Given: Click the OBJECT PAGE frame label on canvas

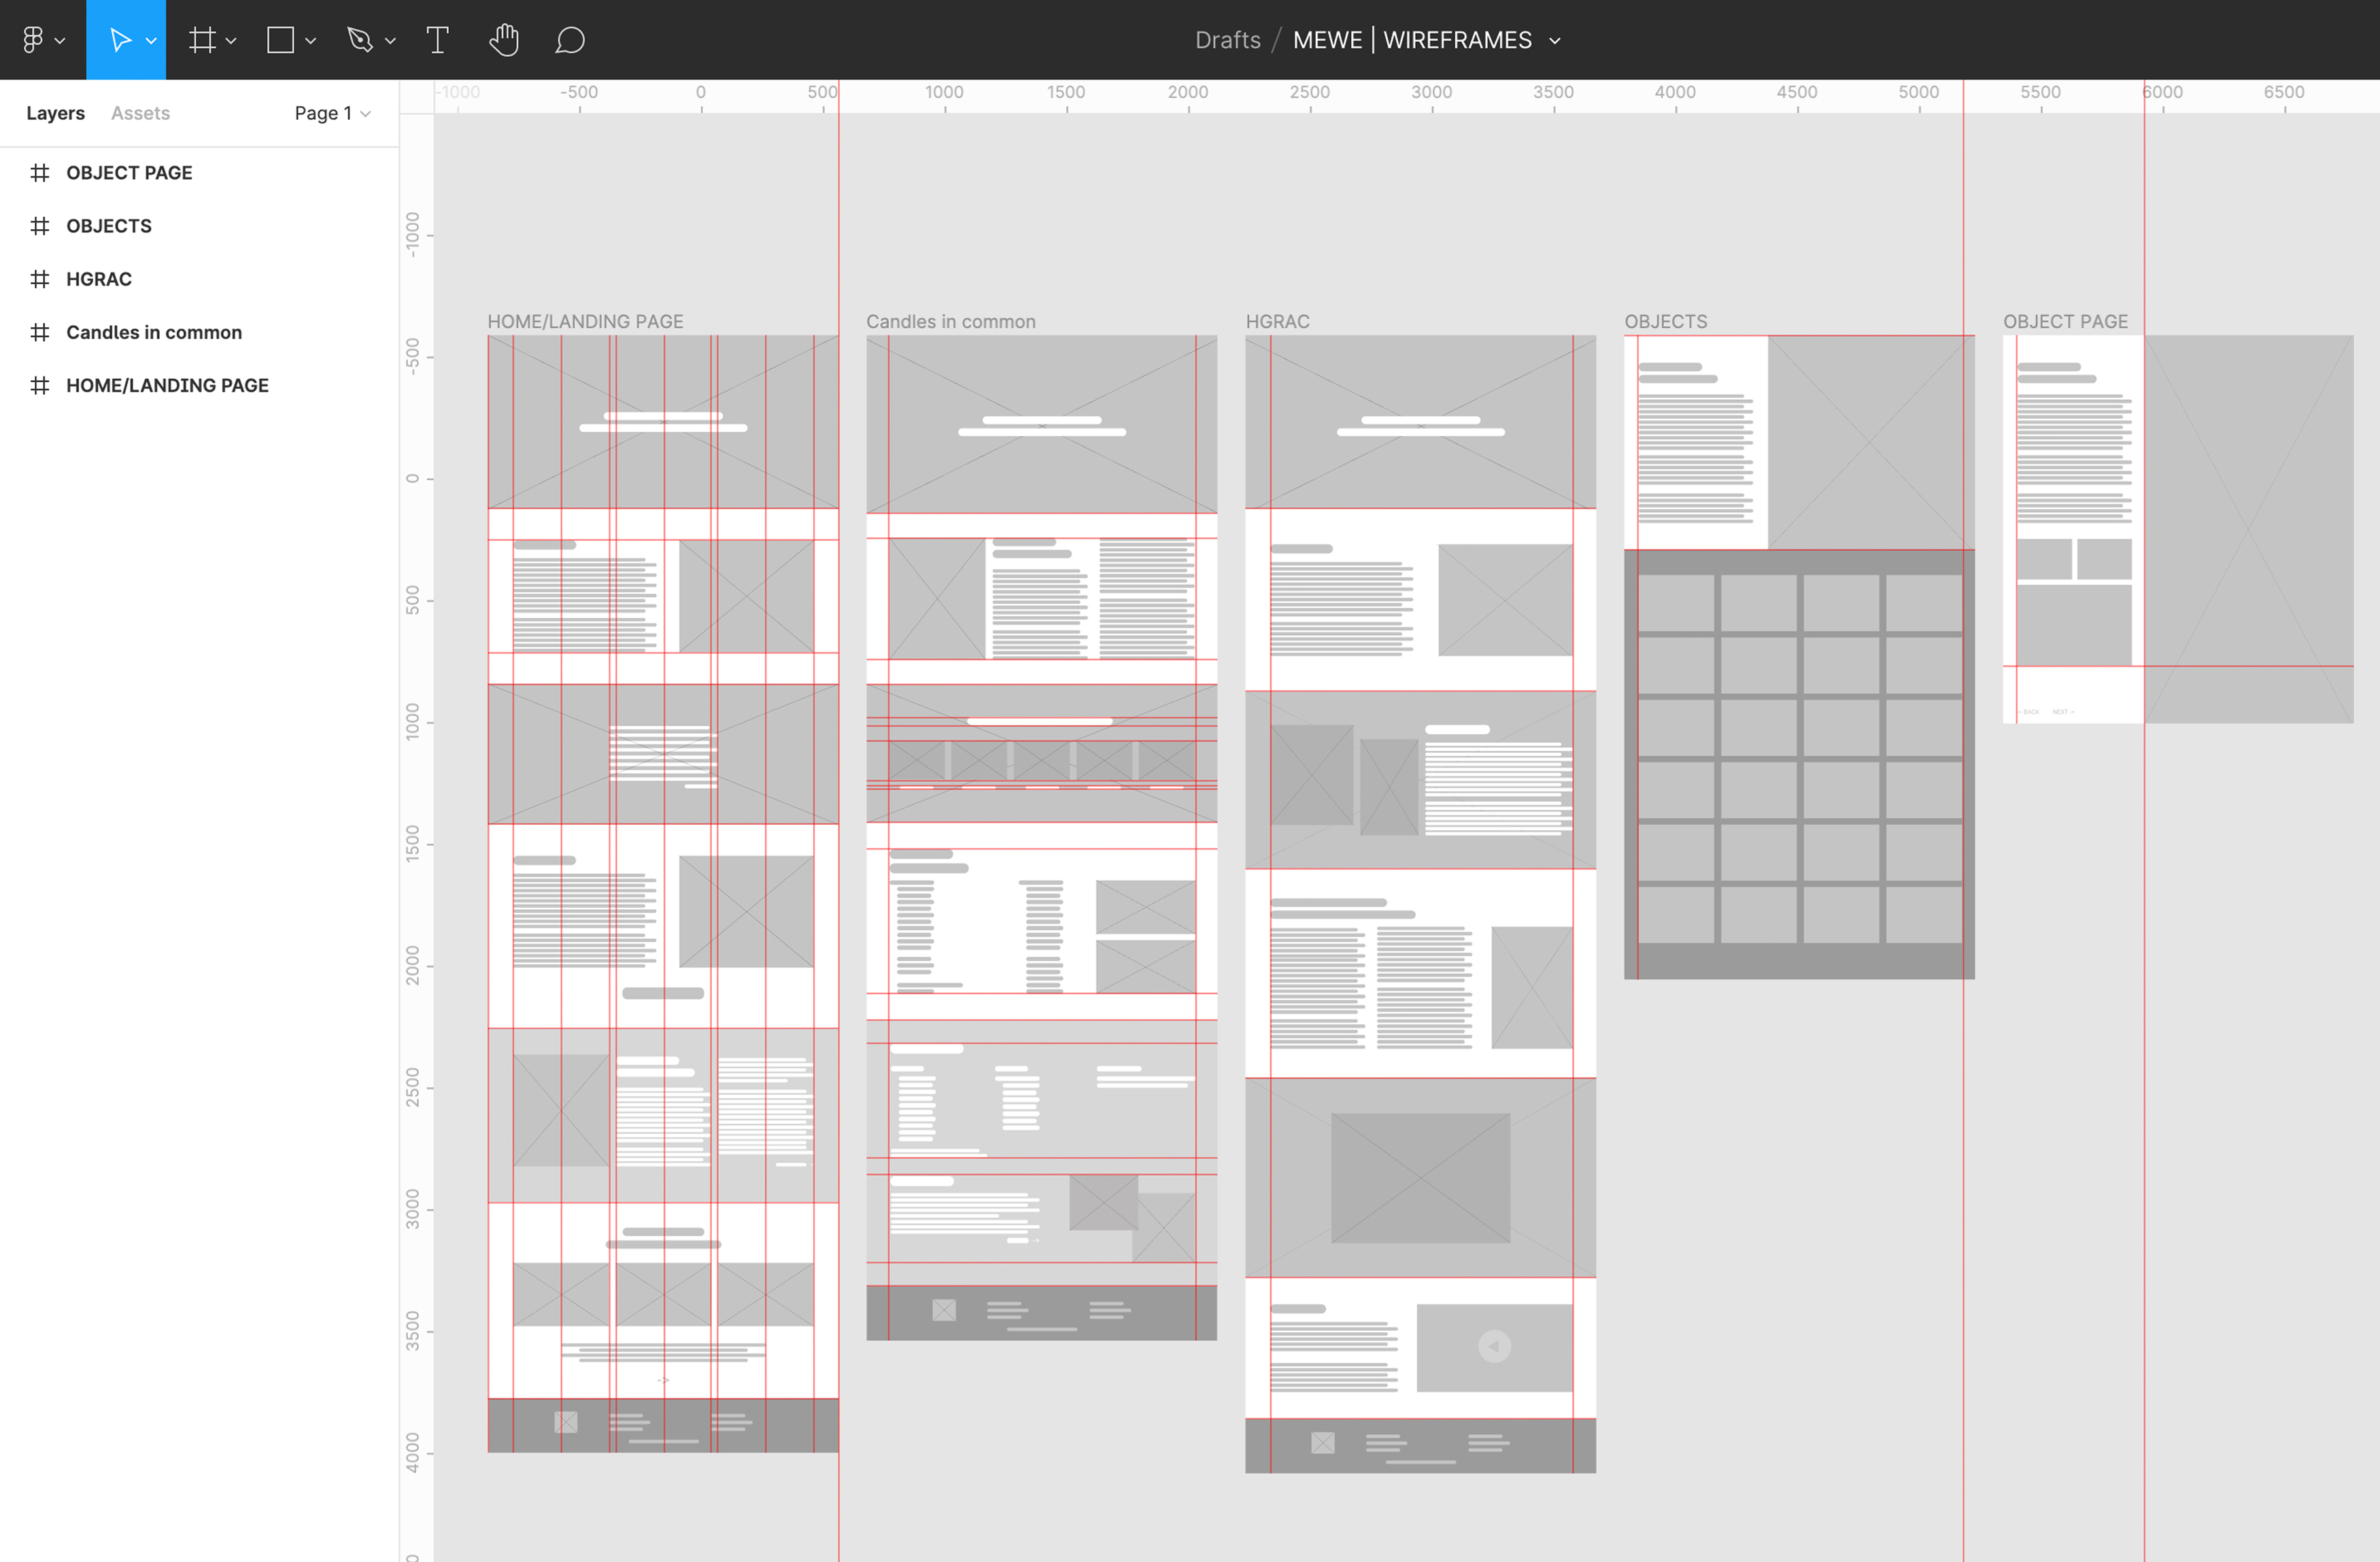Looking at the screenshot, I should pyautogui.click(x=2065, y=322).
